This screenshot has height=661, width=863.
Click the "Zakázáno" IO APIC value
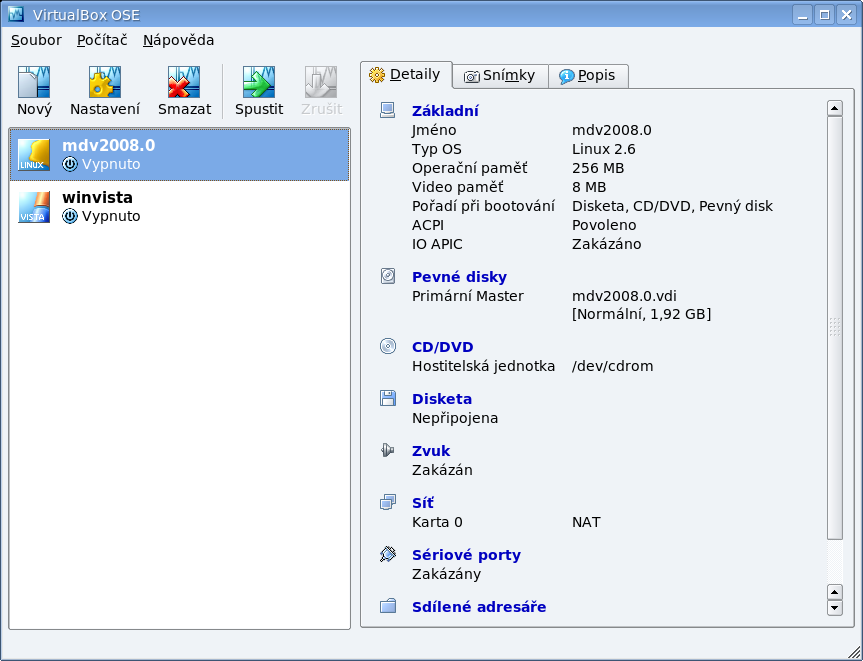607,244
